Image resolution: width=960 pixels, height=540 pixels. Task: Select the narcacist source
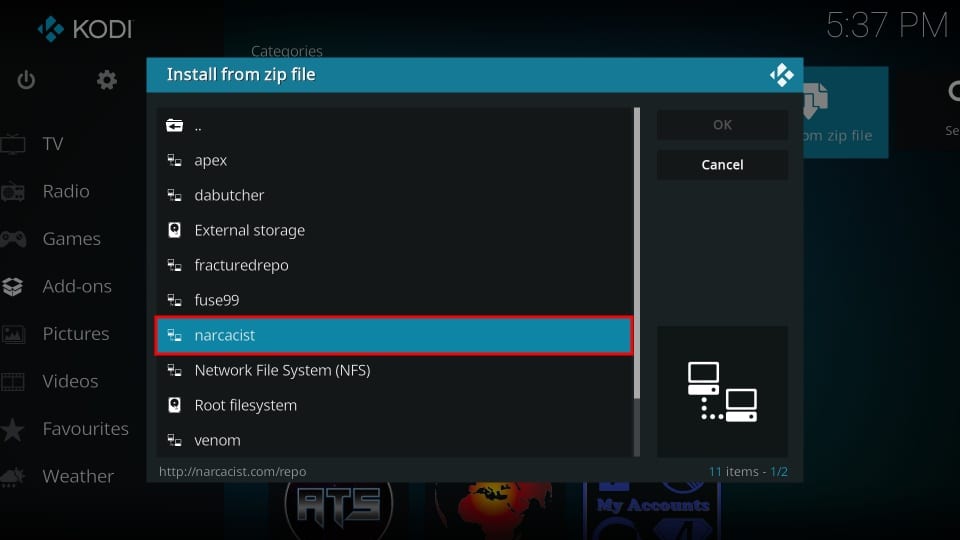[394, 336]
